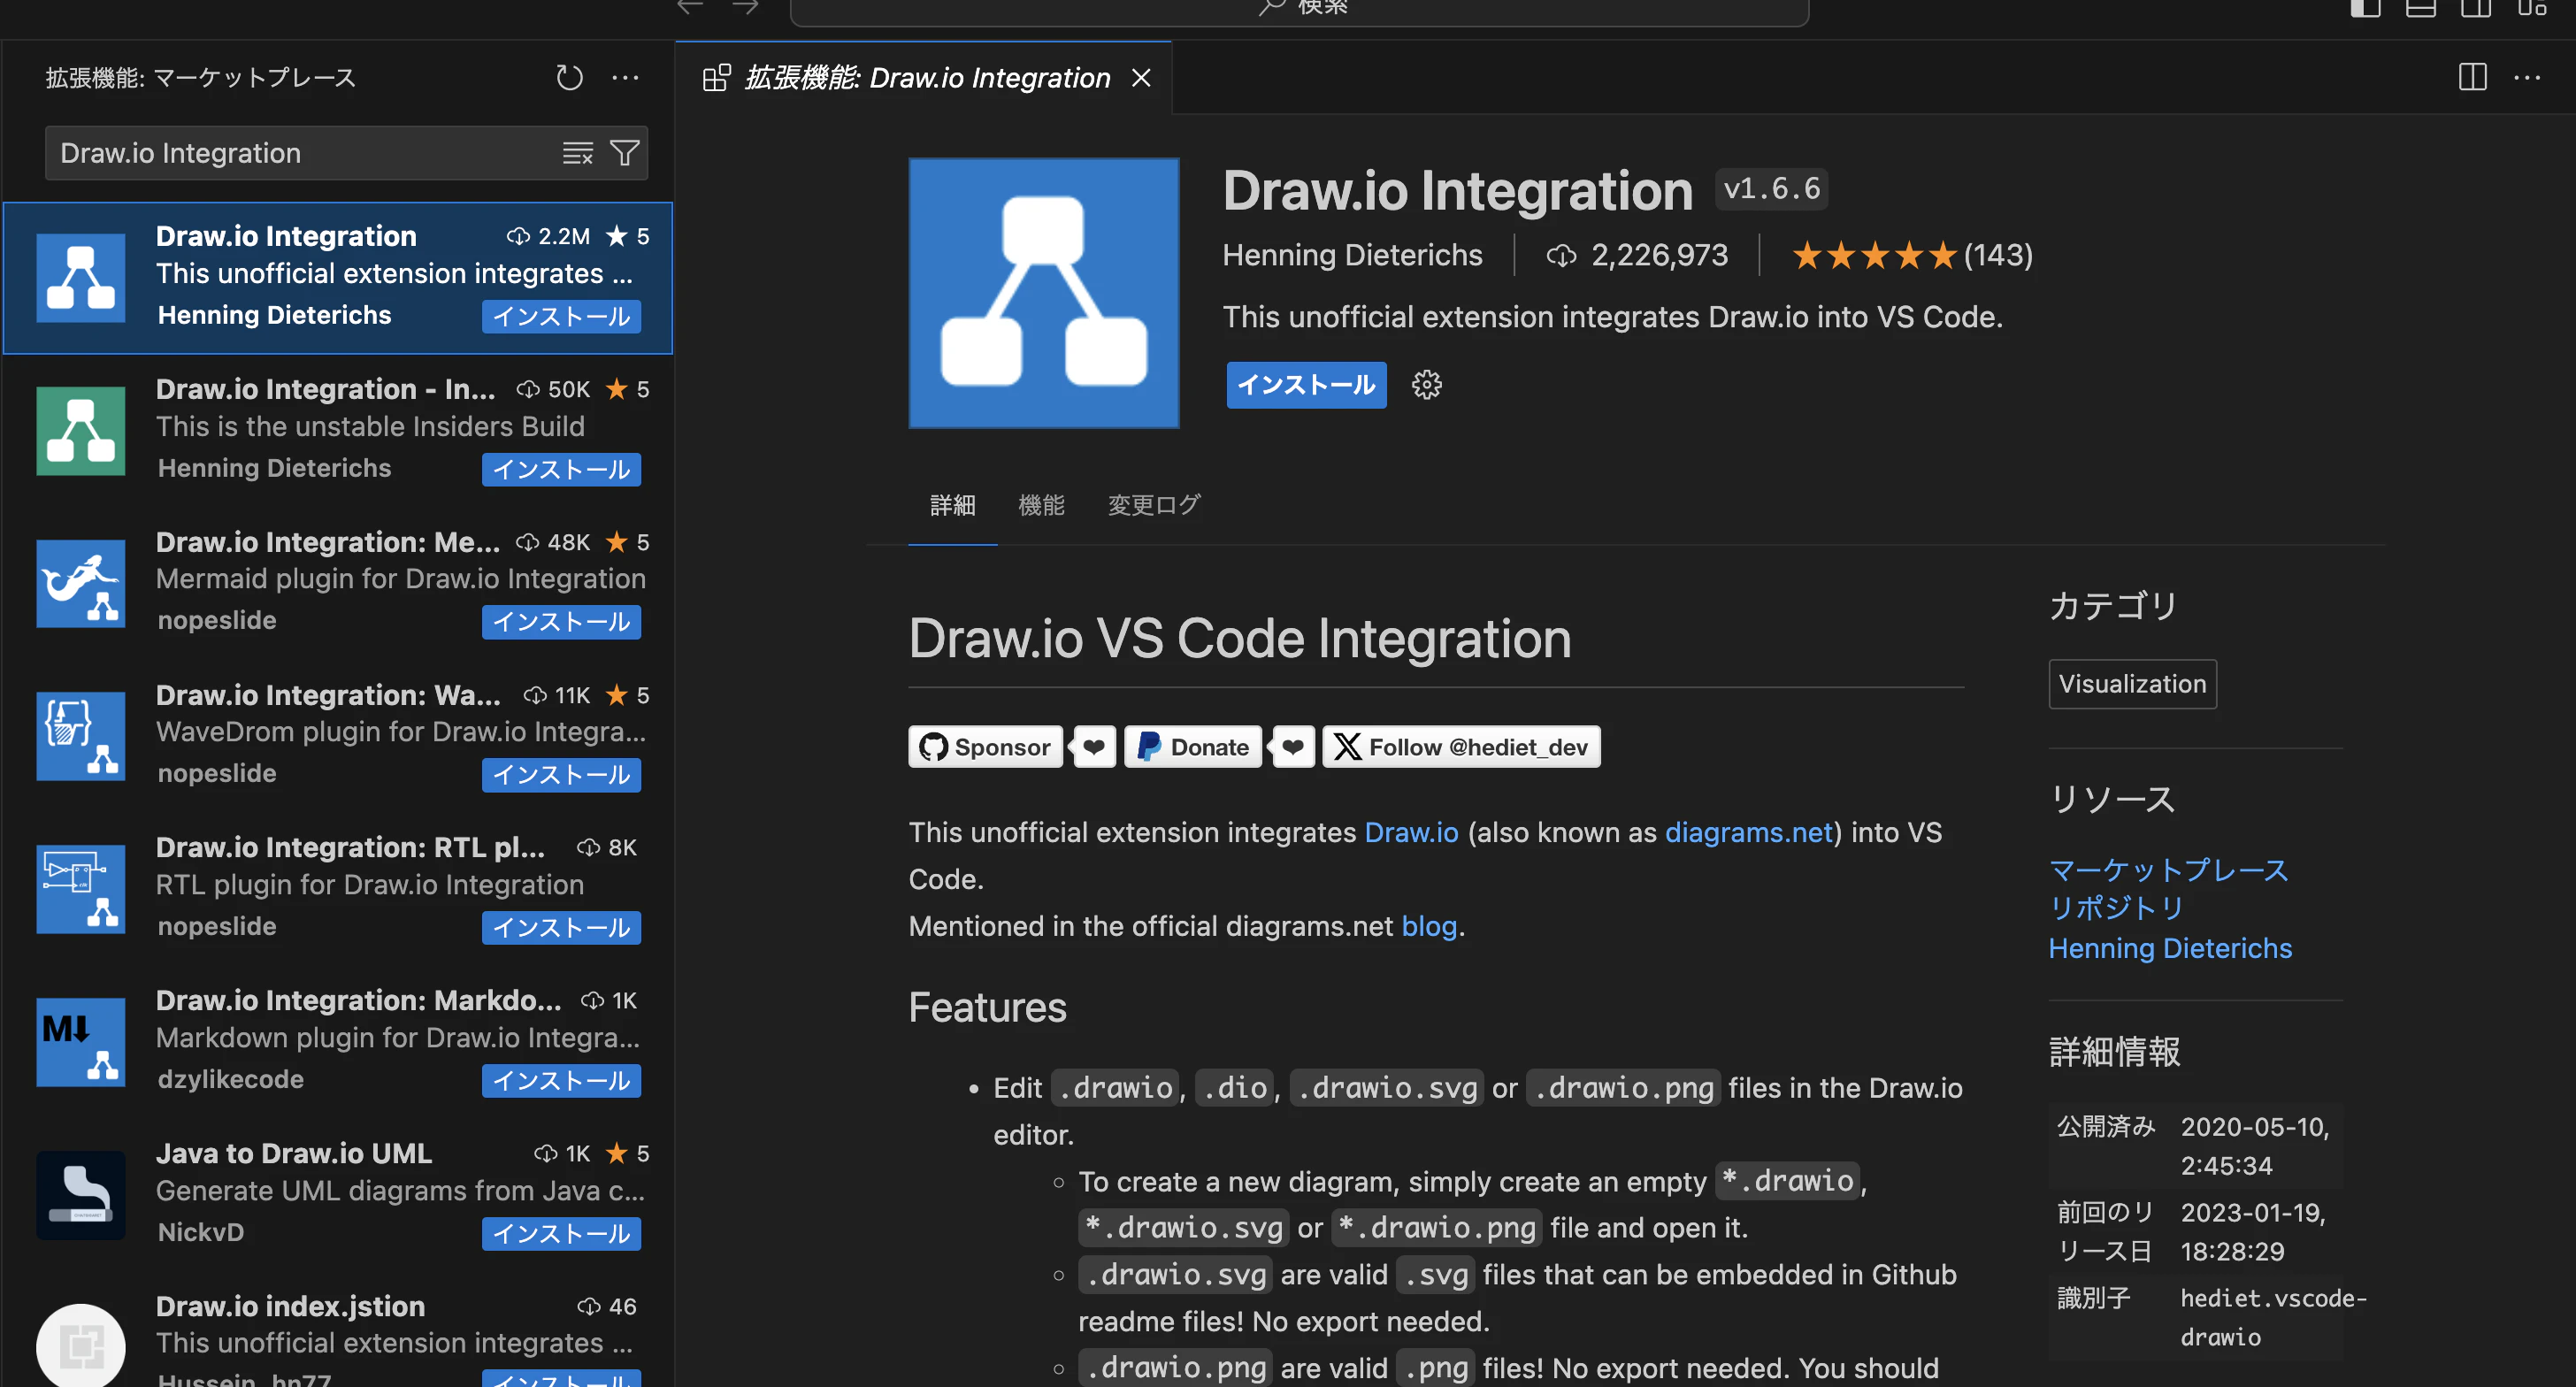This screenshot has height=1387, width=2576.
Task: Click the v1.6.6 version label
Action: [1771, 189]
